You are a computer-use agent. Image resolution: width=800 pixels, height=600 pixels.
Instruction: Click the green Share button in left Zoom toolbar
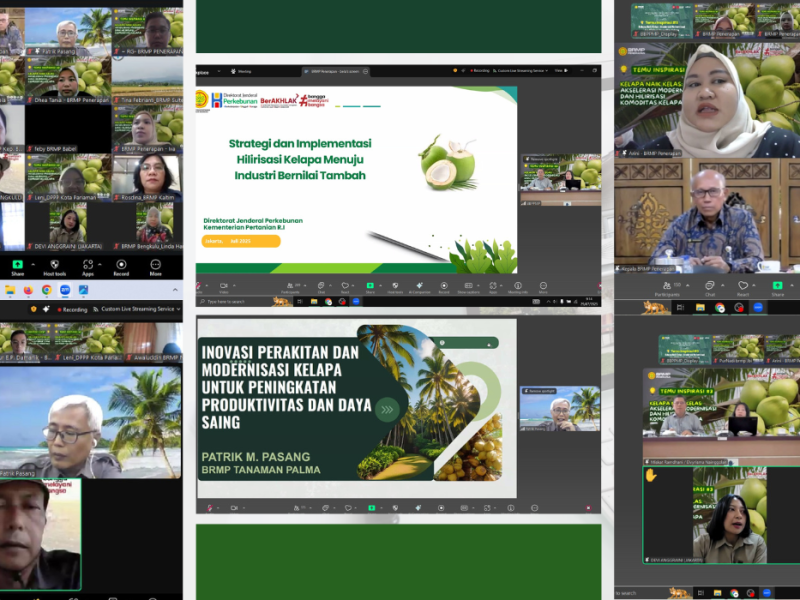17,265
